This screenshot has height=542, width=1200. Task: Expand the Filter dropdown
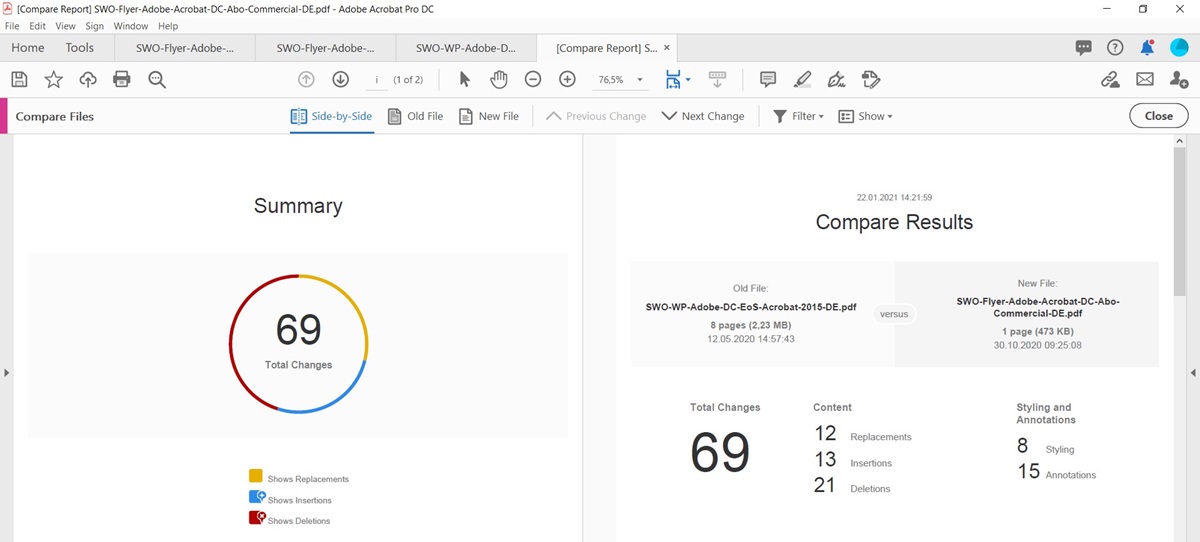(798, 116)
